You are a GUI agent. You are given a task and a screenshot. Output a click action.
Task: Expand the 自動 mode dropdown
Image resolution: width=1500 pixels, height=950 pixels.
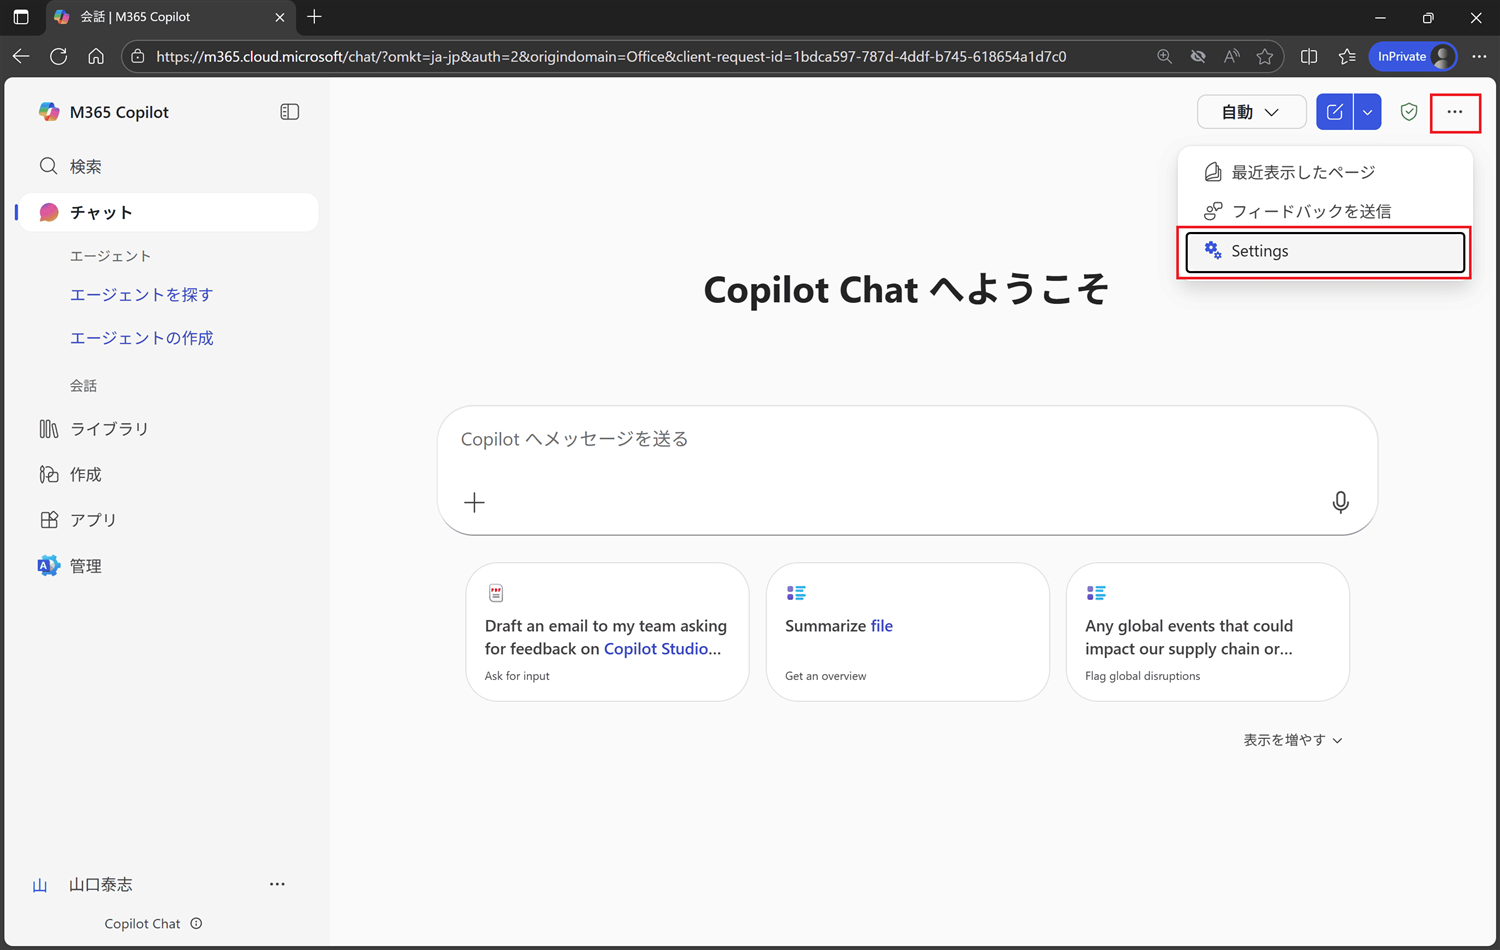[x=1251, y=112]
